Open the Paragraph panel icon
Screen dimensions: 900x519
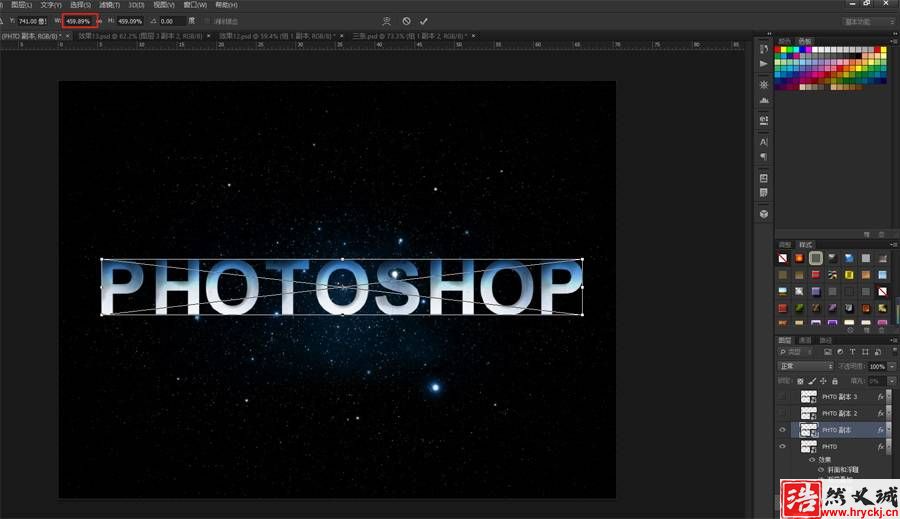pyautogui.click(x=763, y=157)
